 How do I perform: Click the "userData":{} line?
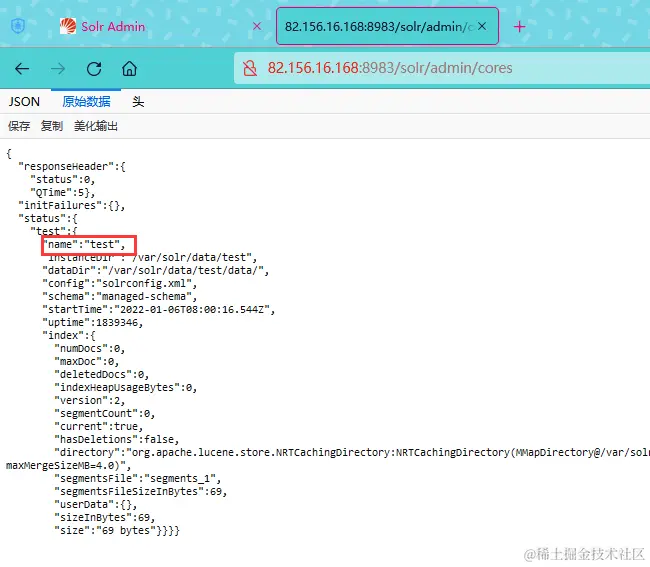tap(95, 505)
